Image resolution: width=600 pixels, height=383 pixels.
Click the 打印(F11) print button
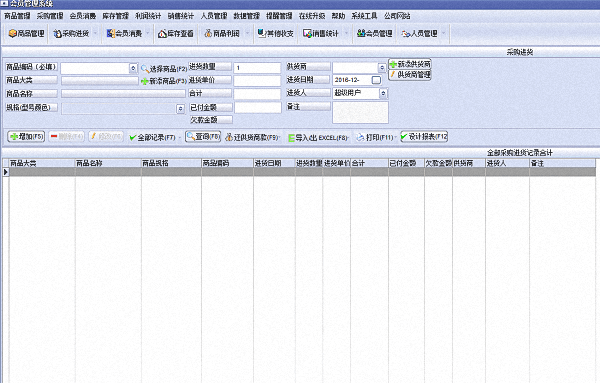[x=375, y=137]
